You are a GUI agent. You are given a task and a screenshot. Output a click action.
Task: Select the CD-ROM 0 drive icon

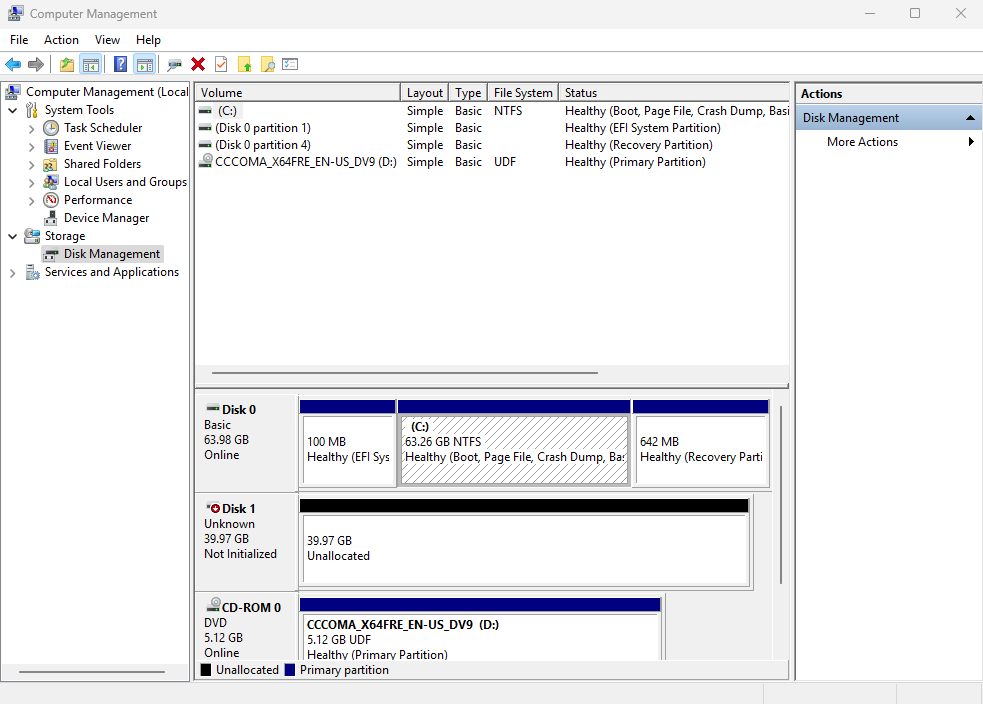(x=214, y=606)
